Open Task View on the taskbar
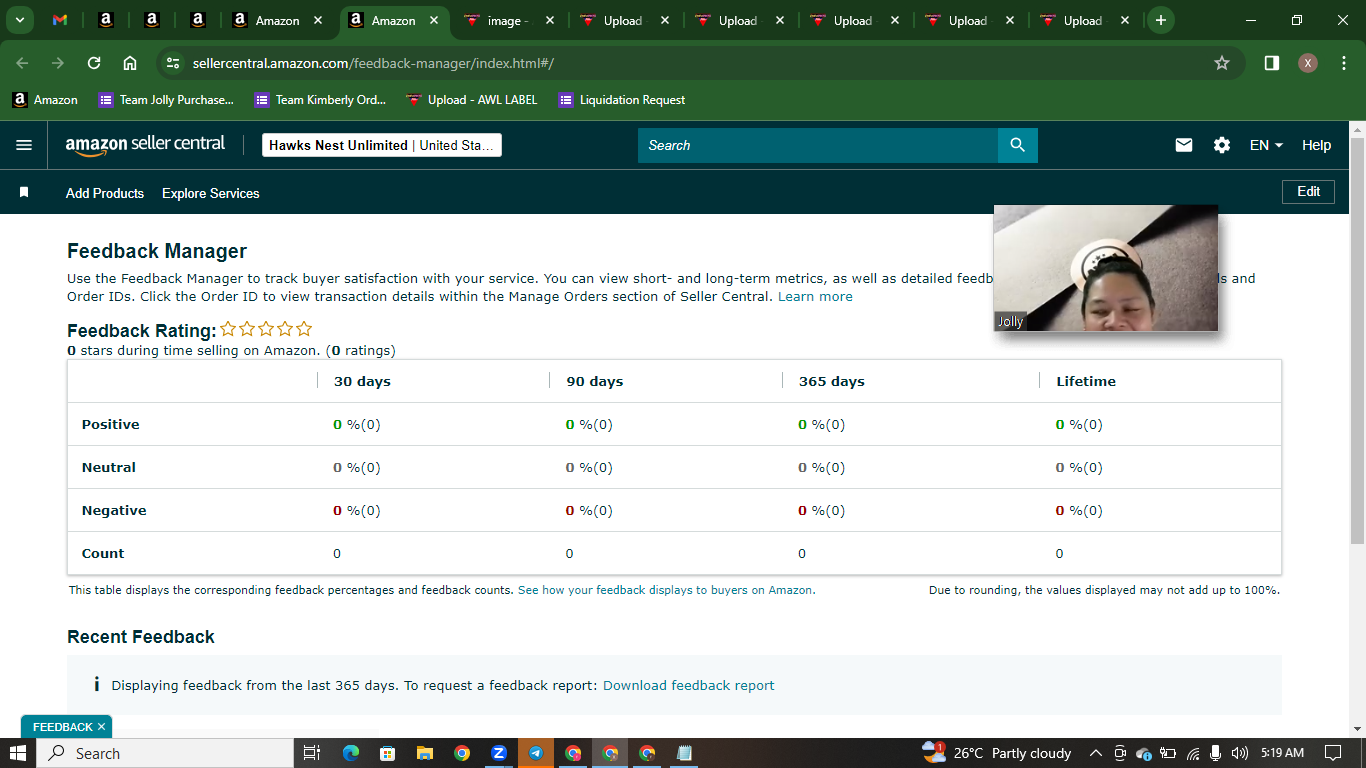 (x=311, y=753)
